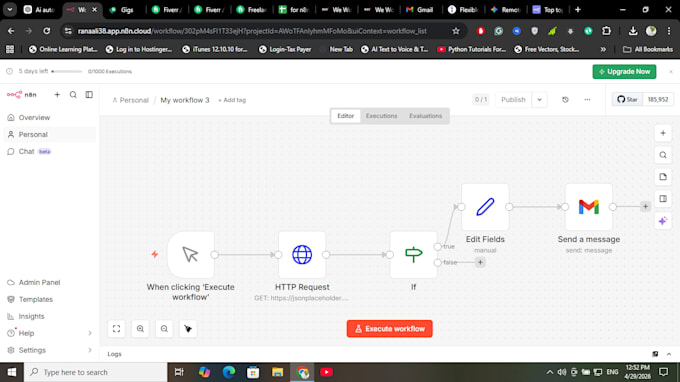Click the If node true output connector
This screenshot has height=382, width=680.
click(438, 246)
